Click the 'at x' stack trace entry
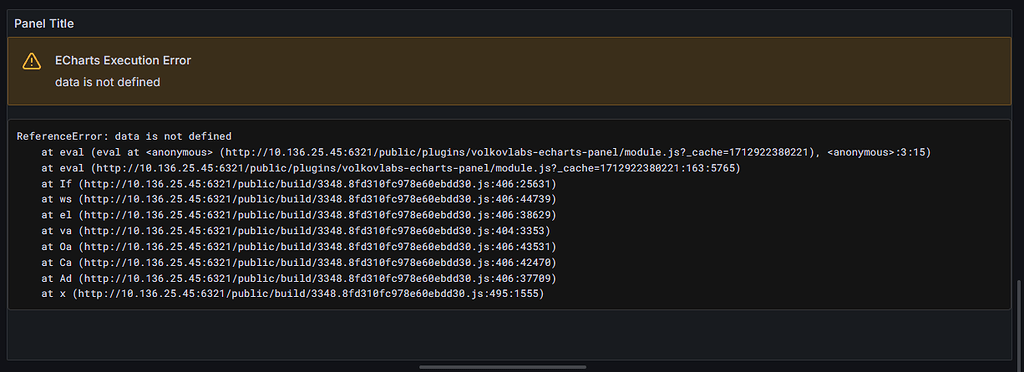 [293, 294]
